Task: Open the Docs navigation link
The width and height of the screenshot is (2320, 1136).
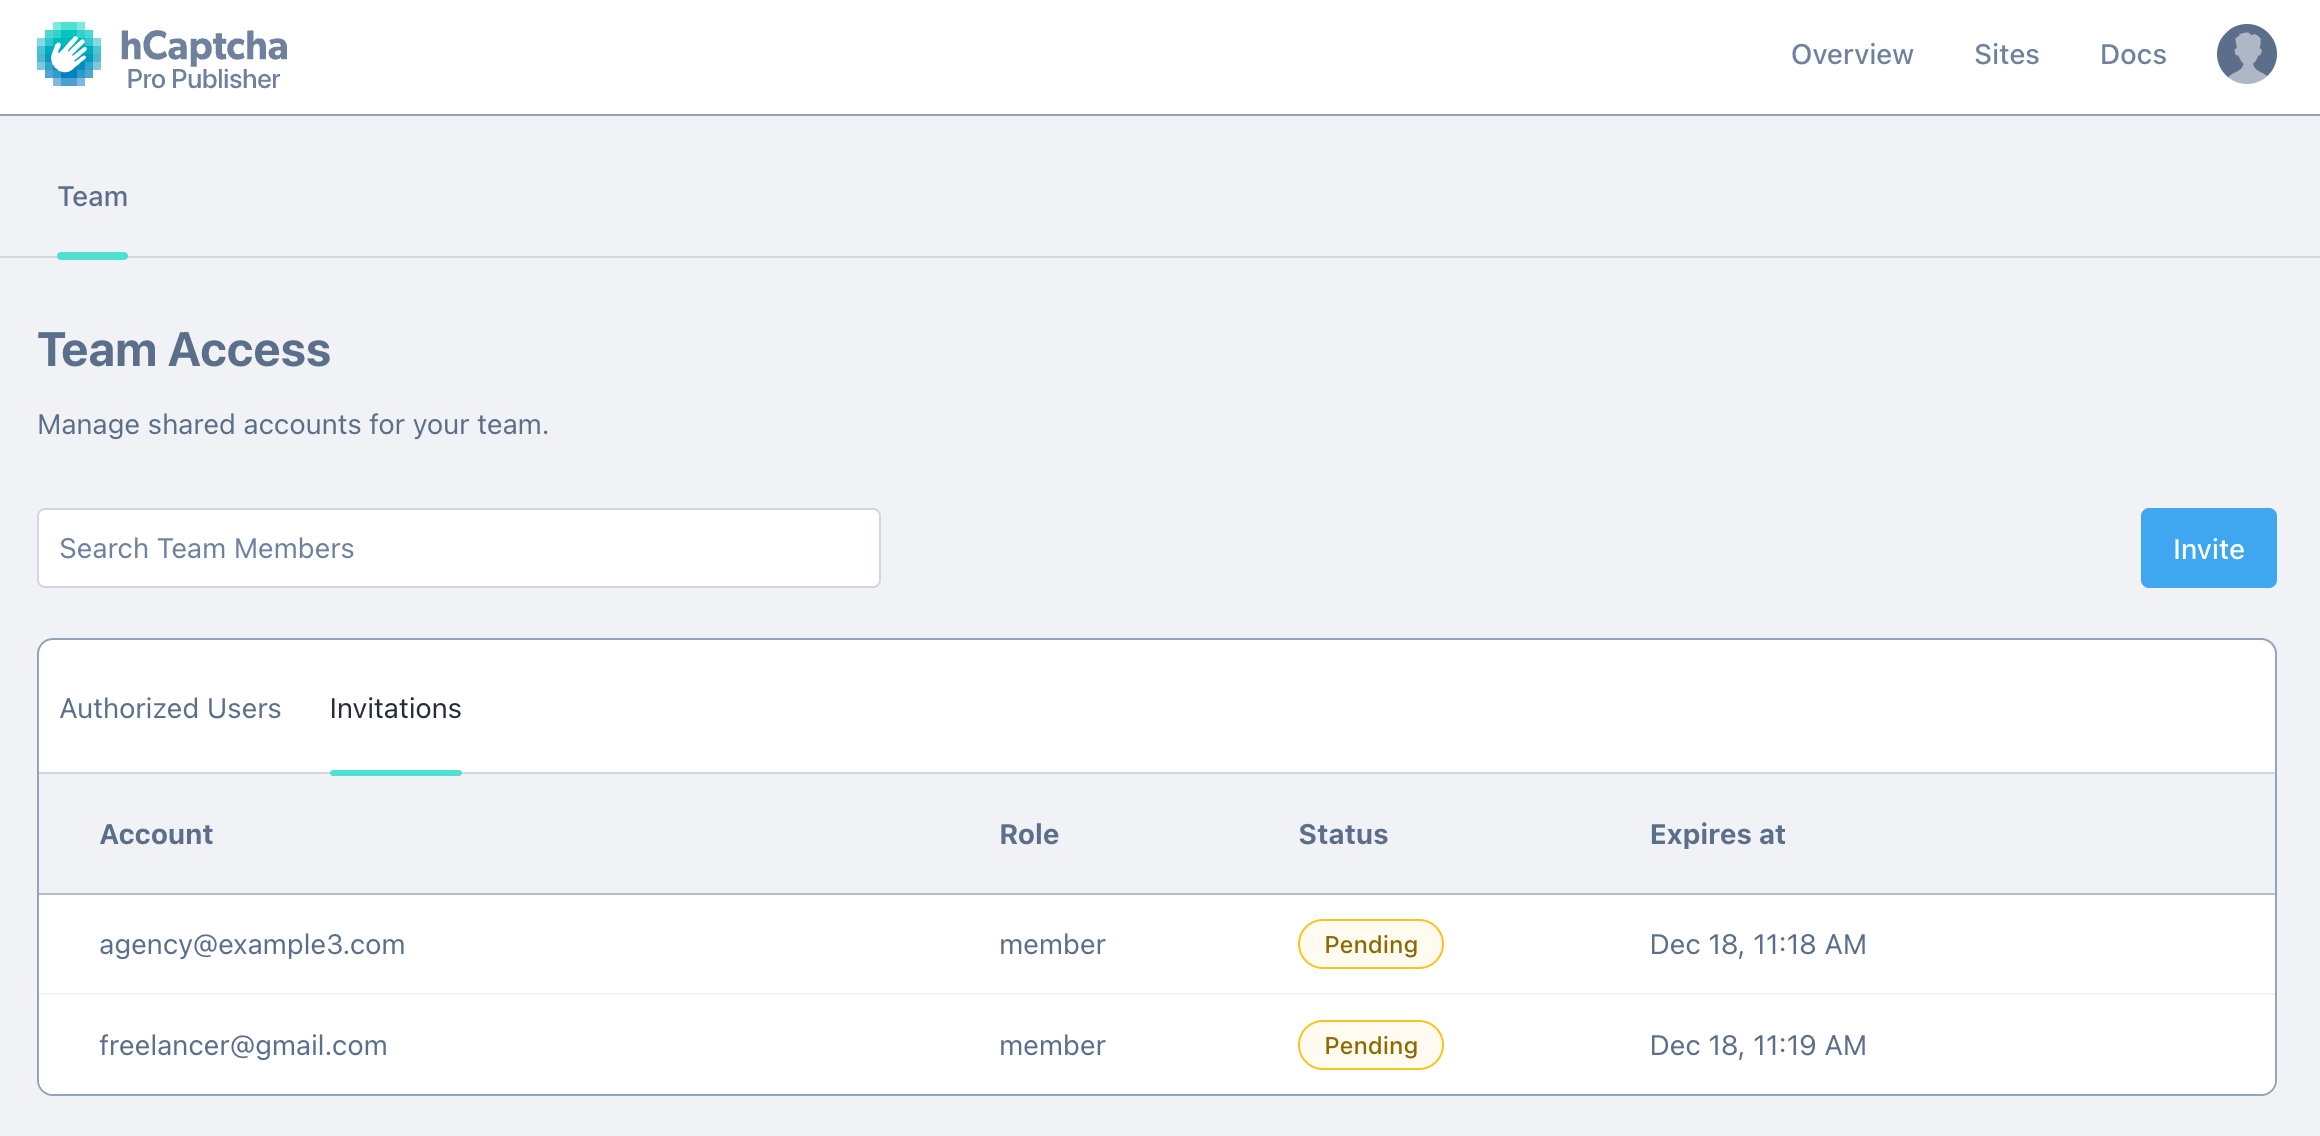Action: pos(2132,55)
